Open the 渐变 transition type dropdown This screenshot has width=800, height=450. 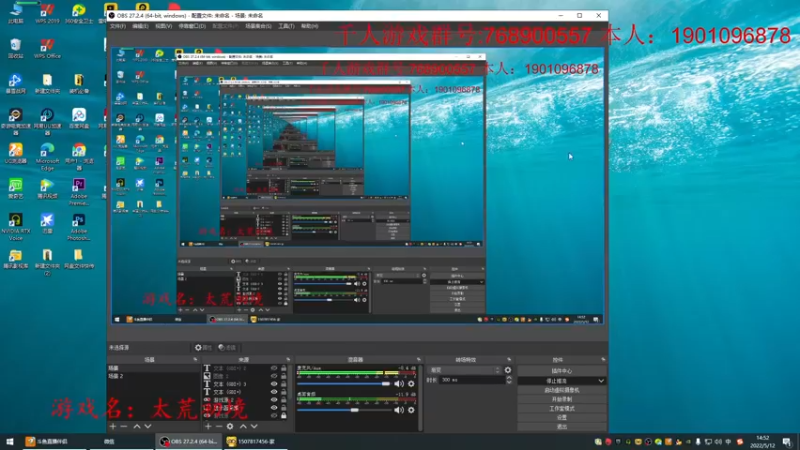click(x=465, y=370)
